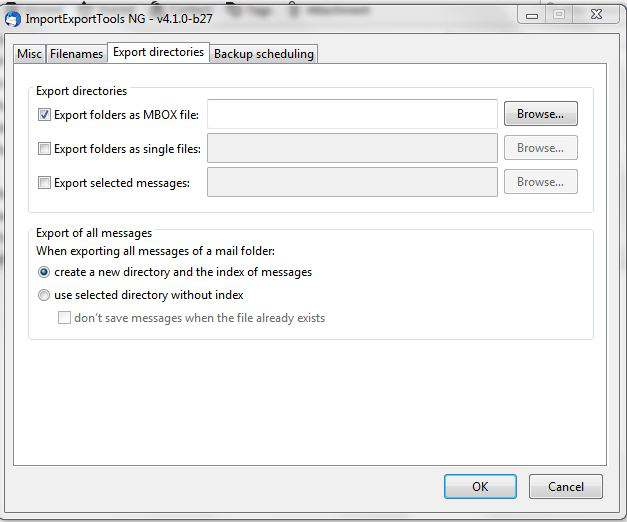This screenshot has height=522, width=627.
Task: Maximize the ImportExportTools NG window
Action: [559, 15]
